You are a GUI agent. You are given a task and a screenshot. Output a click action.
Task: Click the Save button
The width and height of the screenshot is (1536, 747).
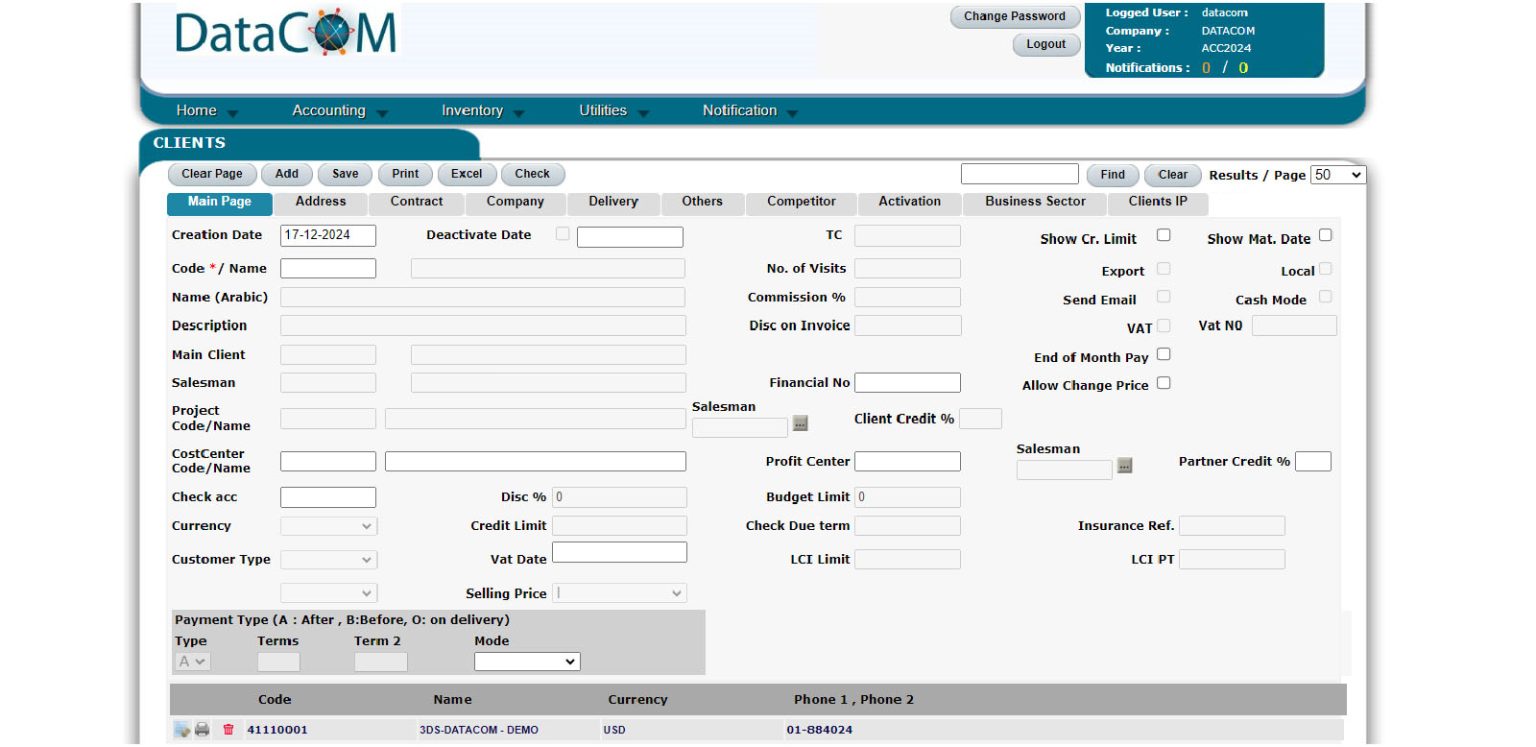click(x=344, y=174)
